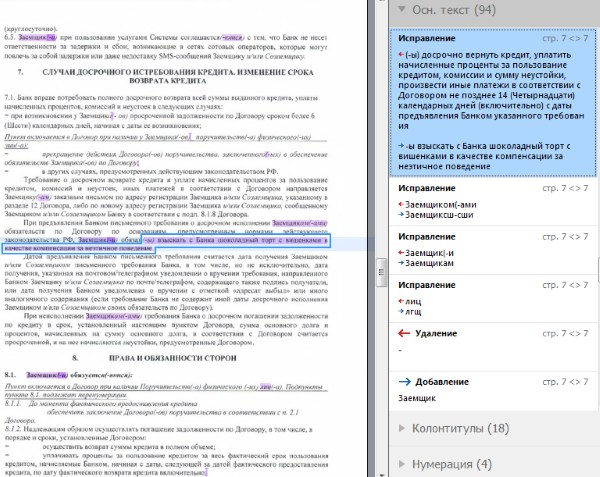Click the scrollbar thumb grip

point(381,272)
